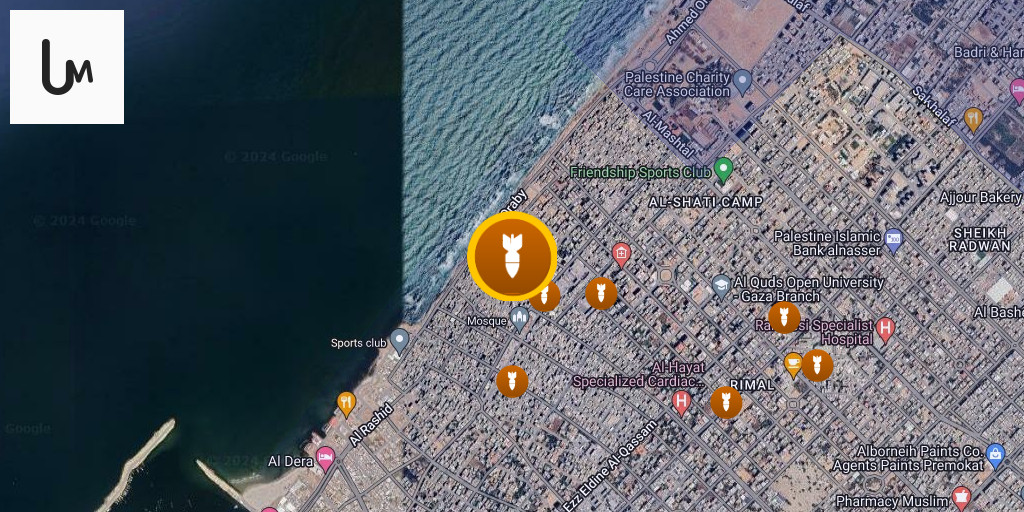Click the bomb marker beside the Rimal label
The image size is (1024, 512).
726,402
